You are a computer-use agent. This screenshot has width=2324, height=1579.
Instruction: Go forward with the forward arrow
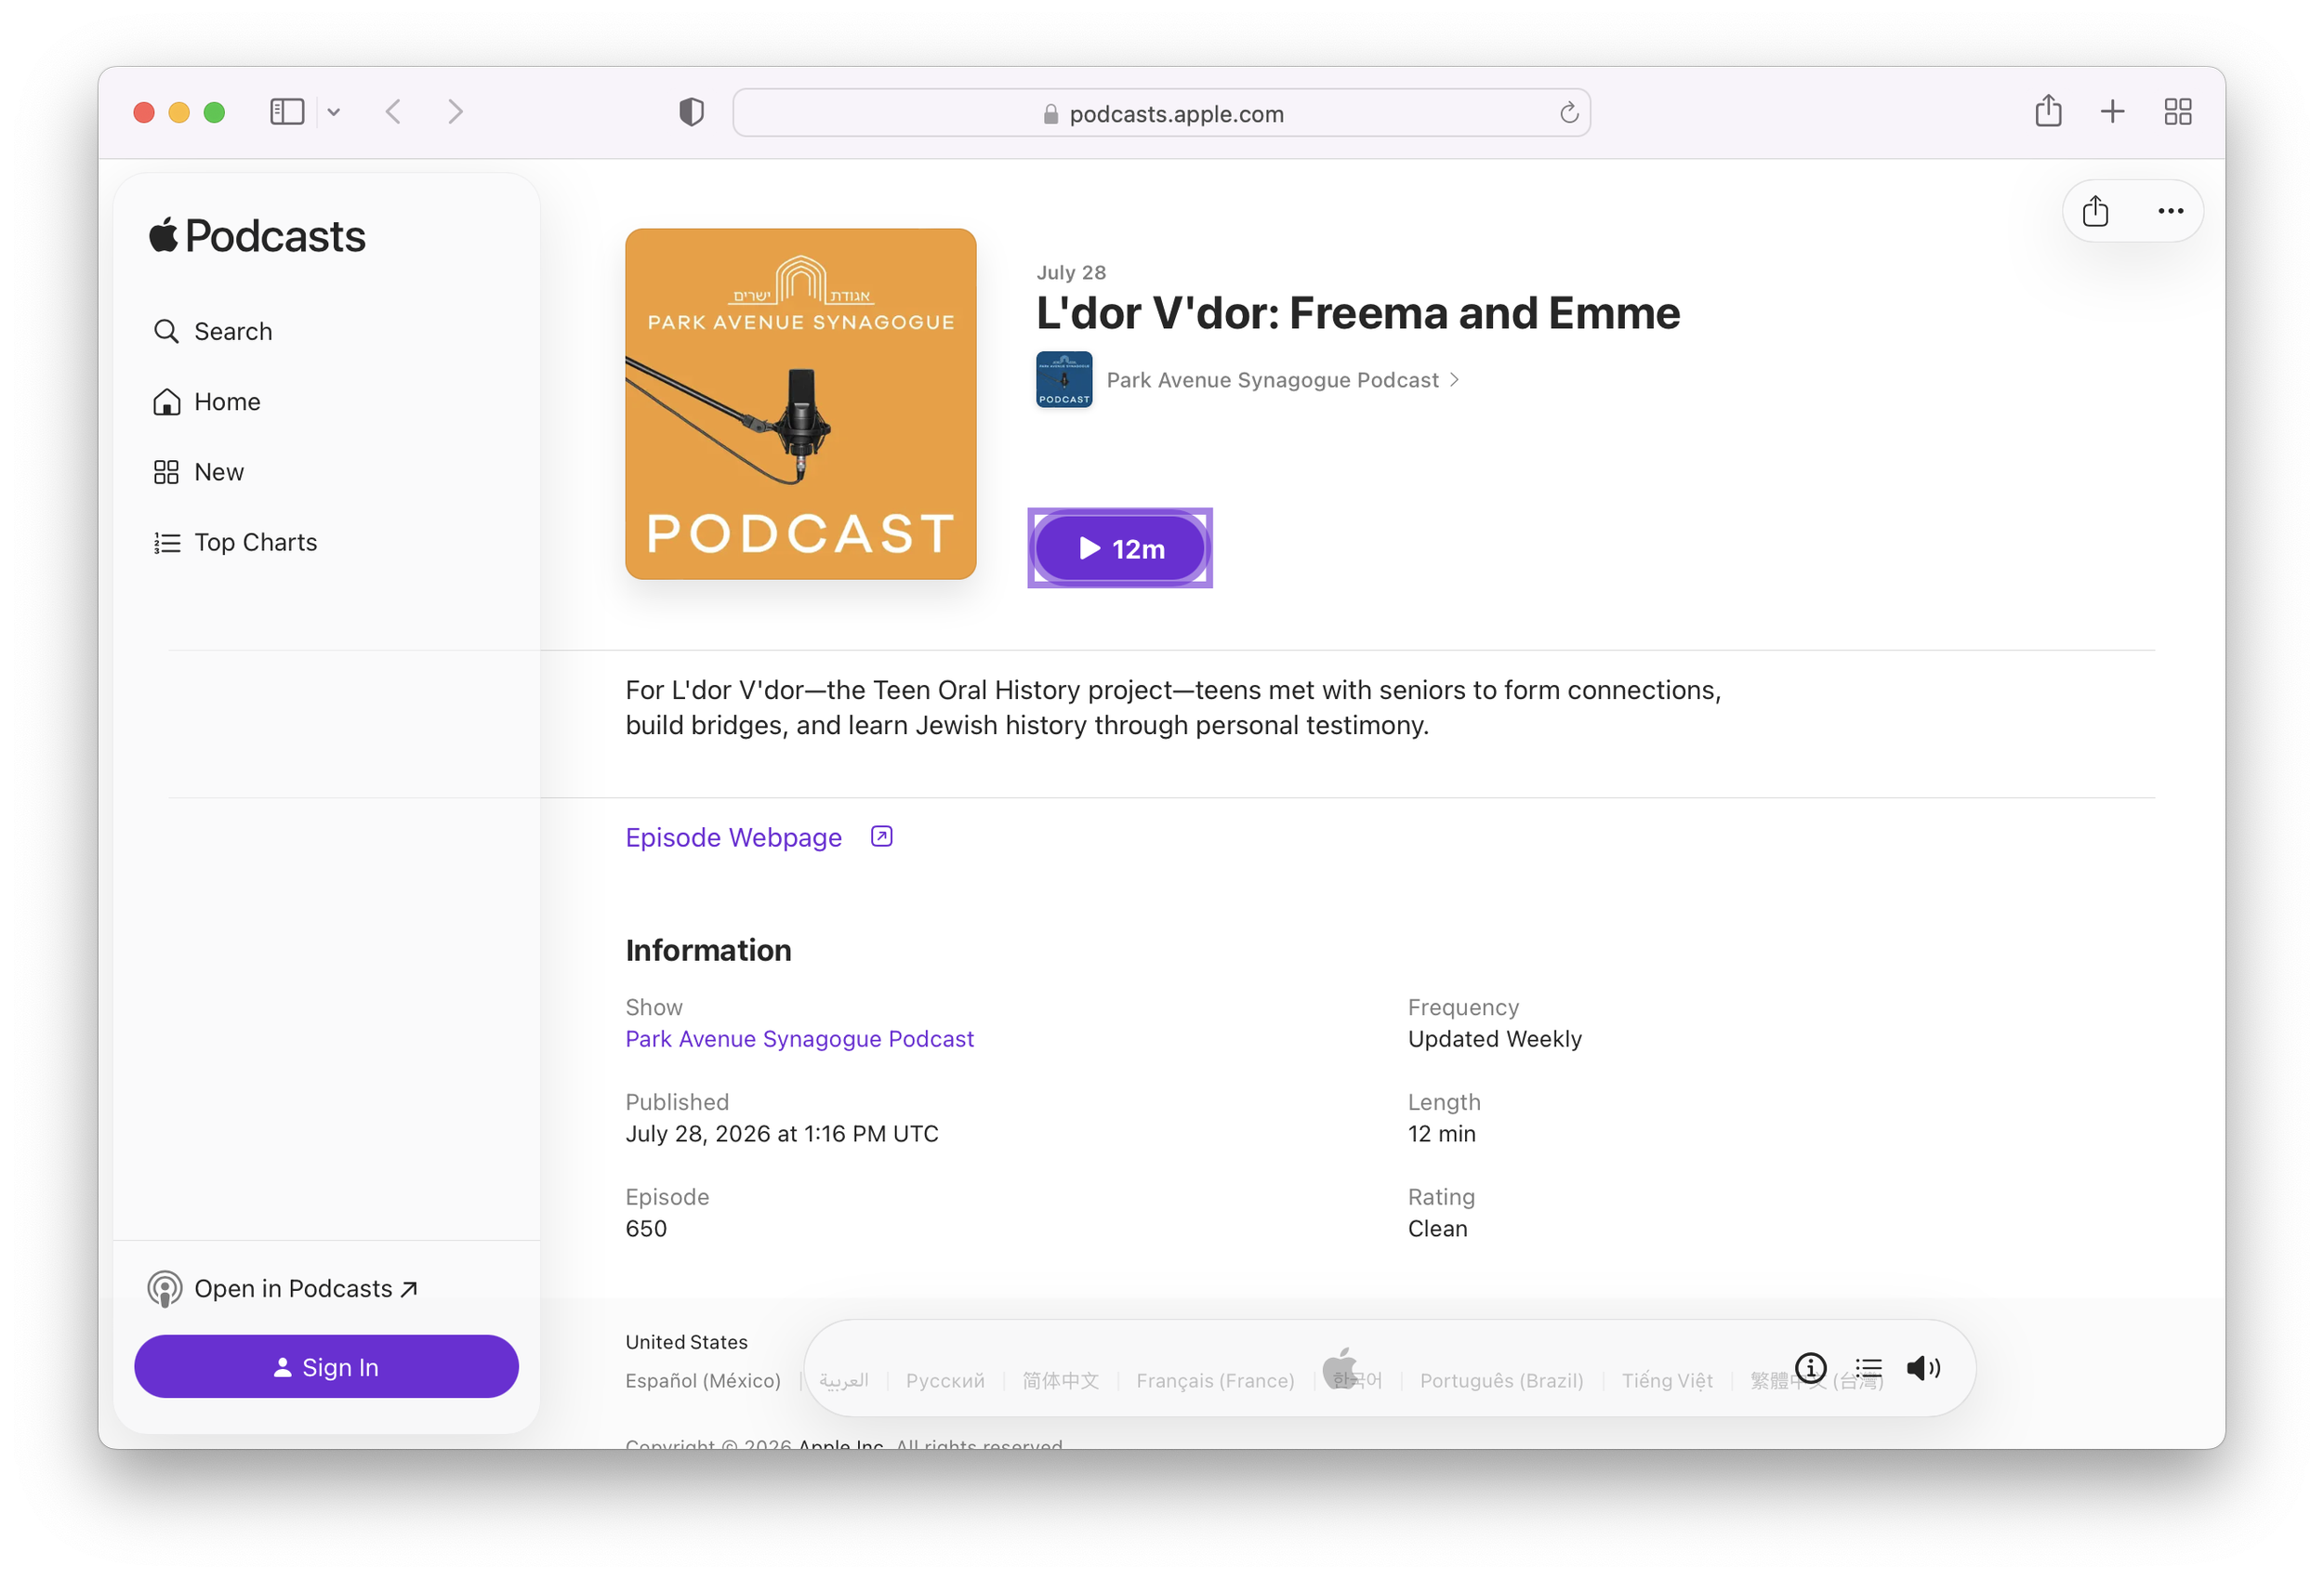tap(455, 111)
